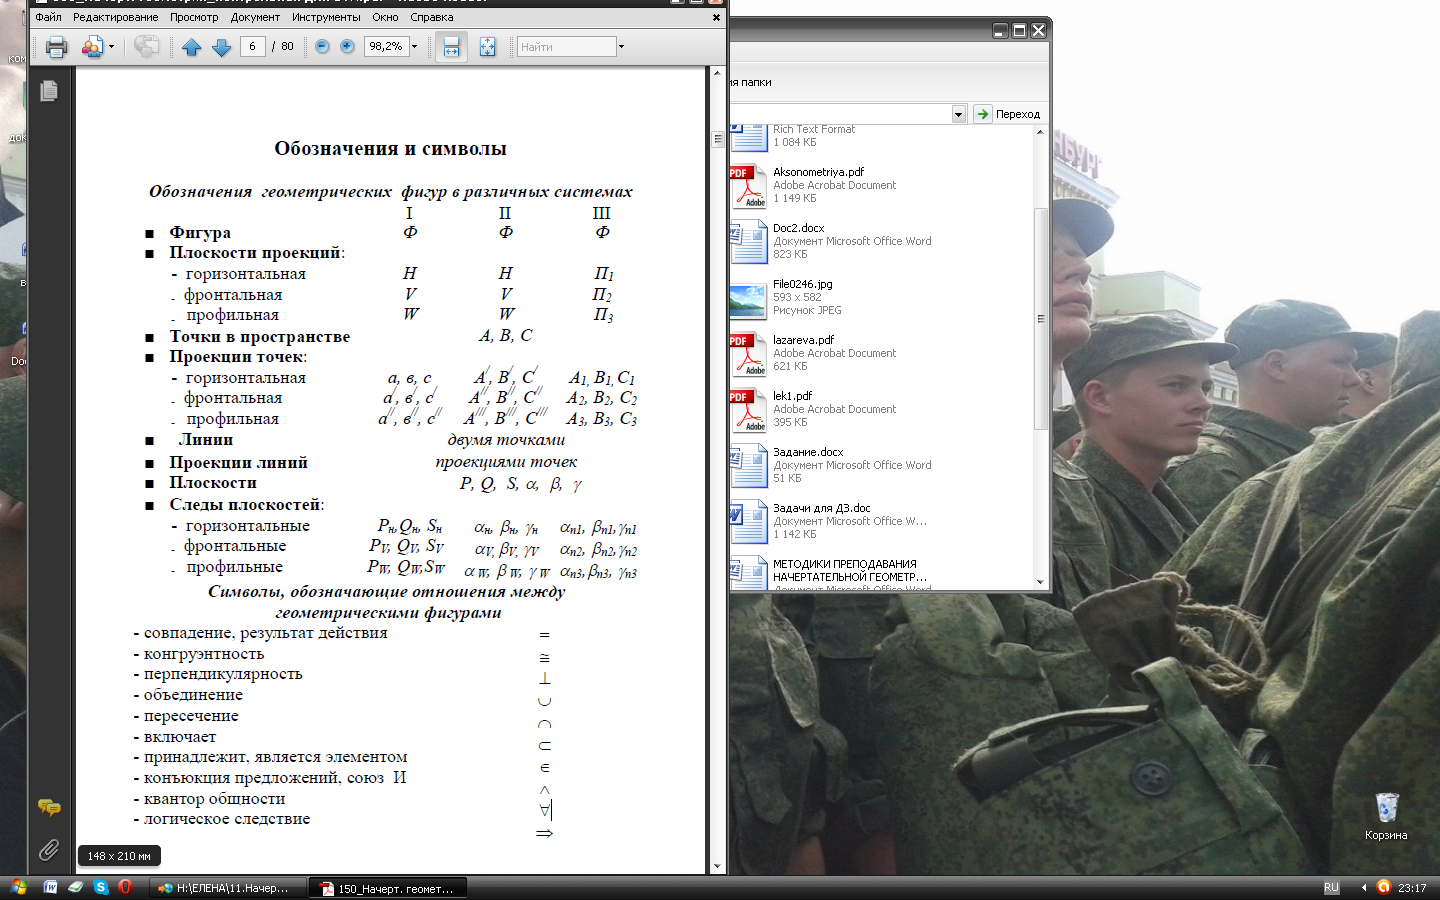Viewport: 1440px width, 900px height.
Task: Click Rich Text Format file entry
Action: [793, 136]
